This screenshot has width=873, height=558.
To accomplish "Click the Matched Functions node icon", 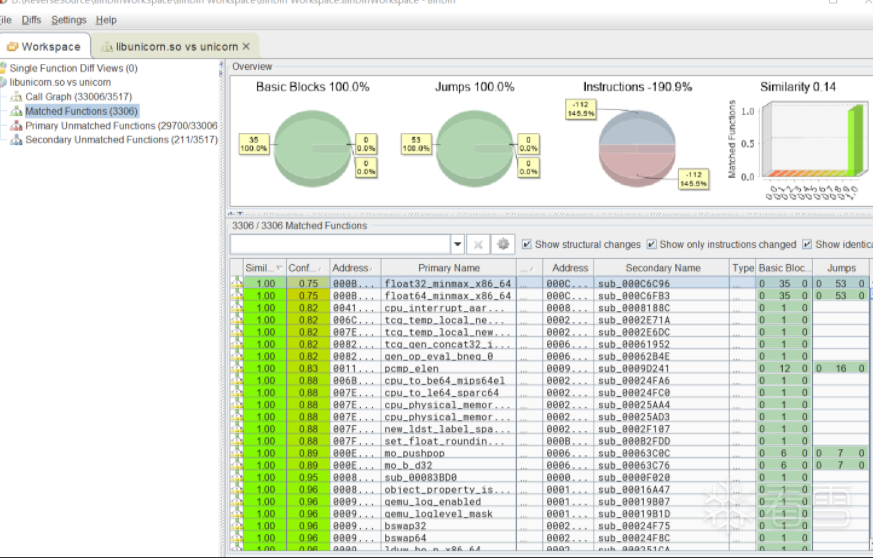I will [x=16, y=111].
